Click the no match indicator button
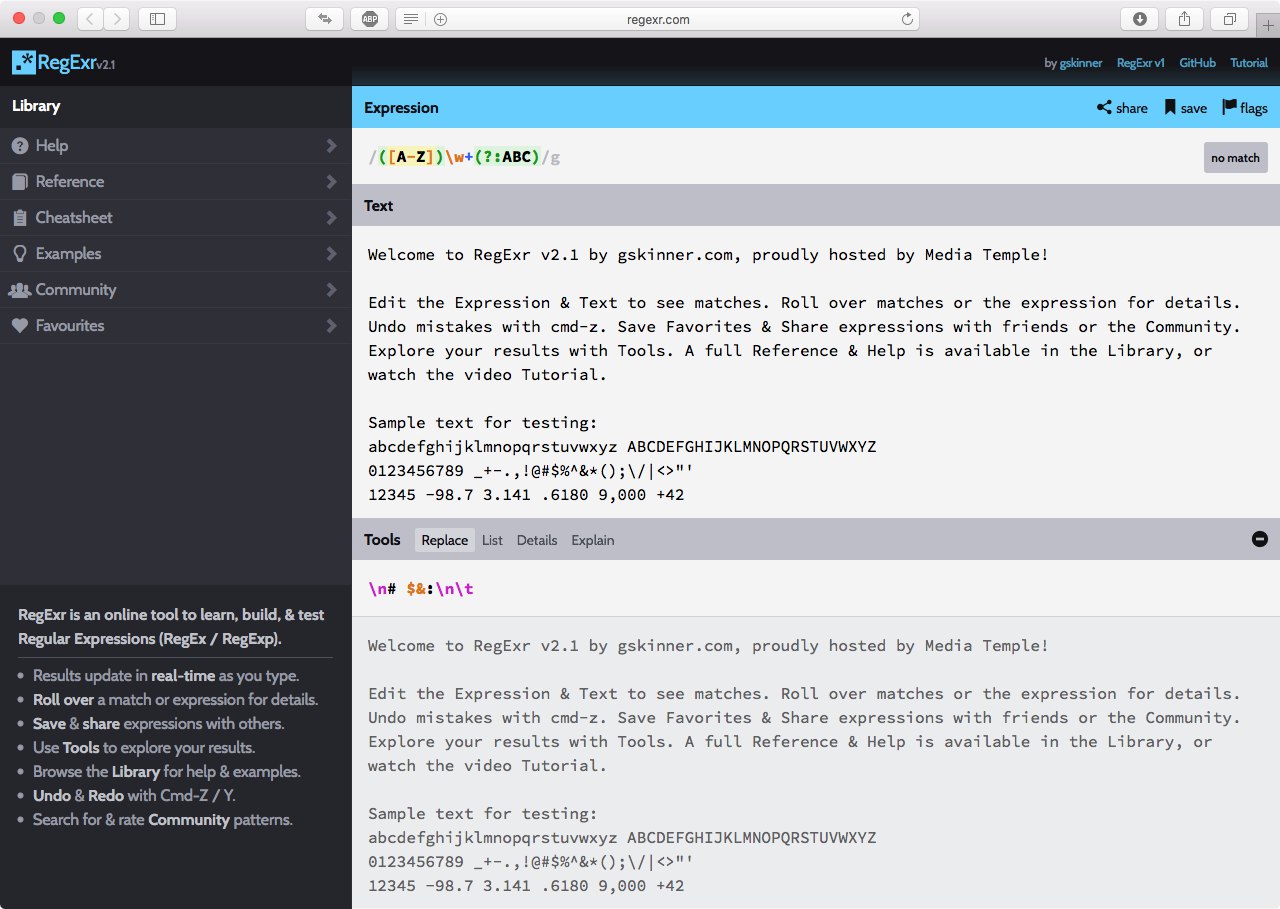This screenshot has width=1280, height=909. pos(1235,158)
